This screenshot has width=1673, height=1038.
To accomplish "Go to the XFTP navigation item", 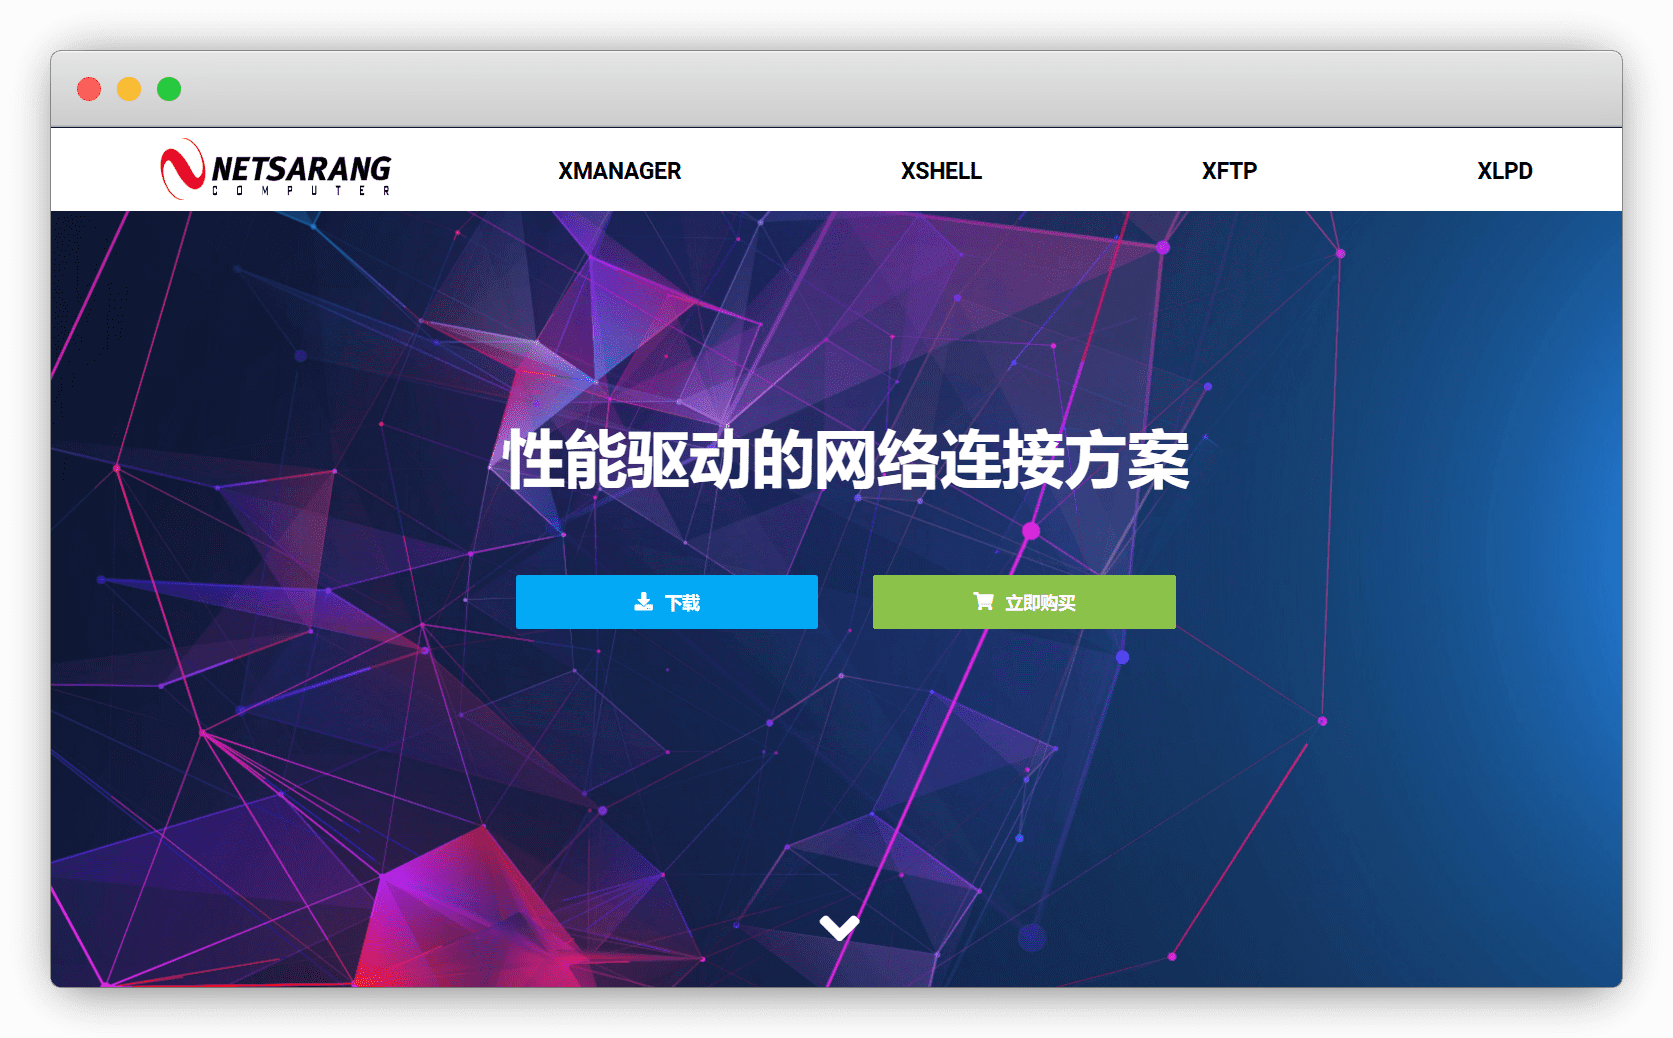I will point(1229,171).
